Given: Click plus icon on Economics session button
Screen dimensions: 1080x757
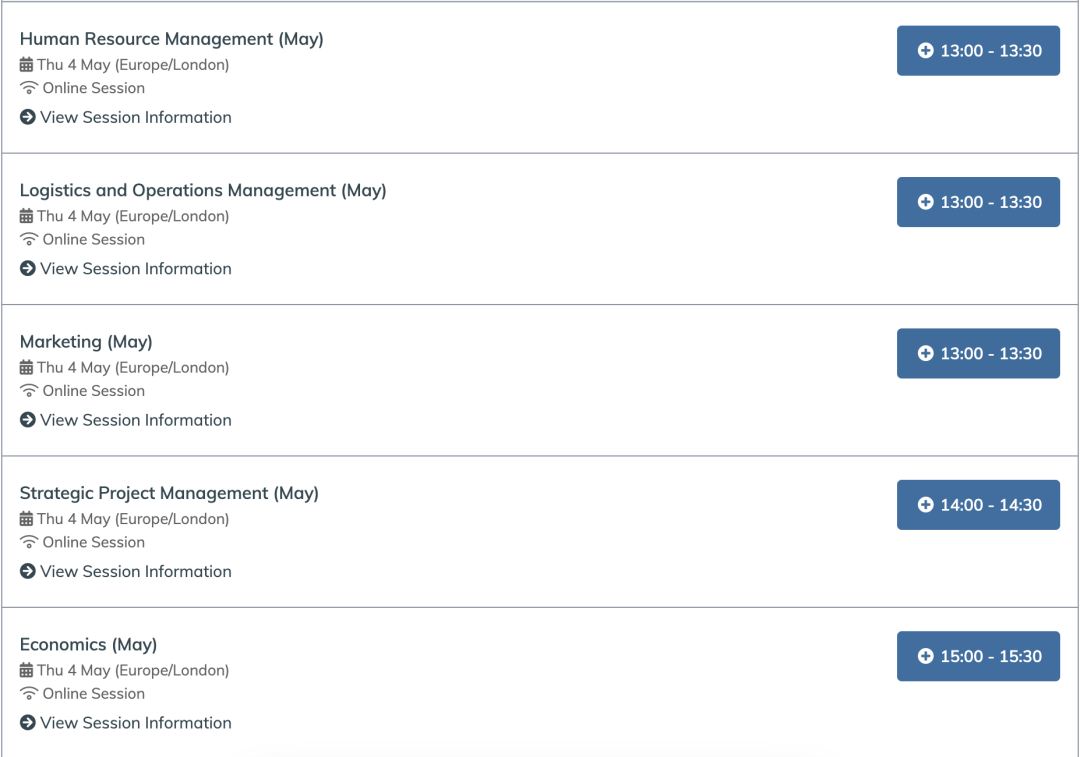Looking at the screenshot, I should point(926,656).
